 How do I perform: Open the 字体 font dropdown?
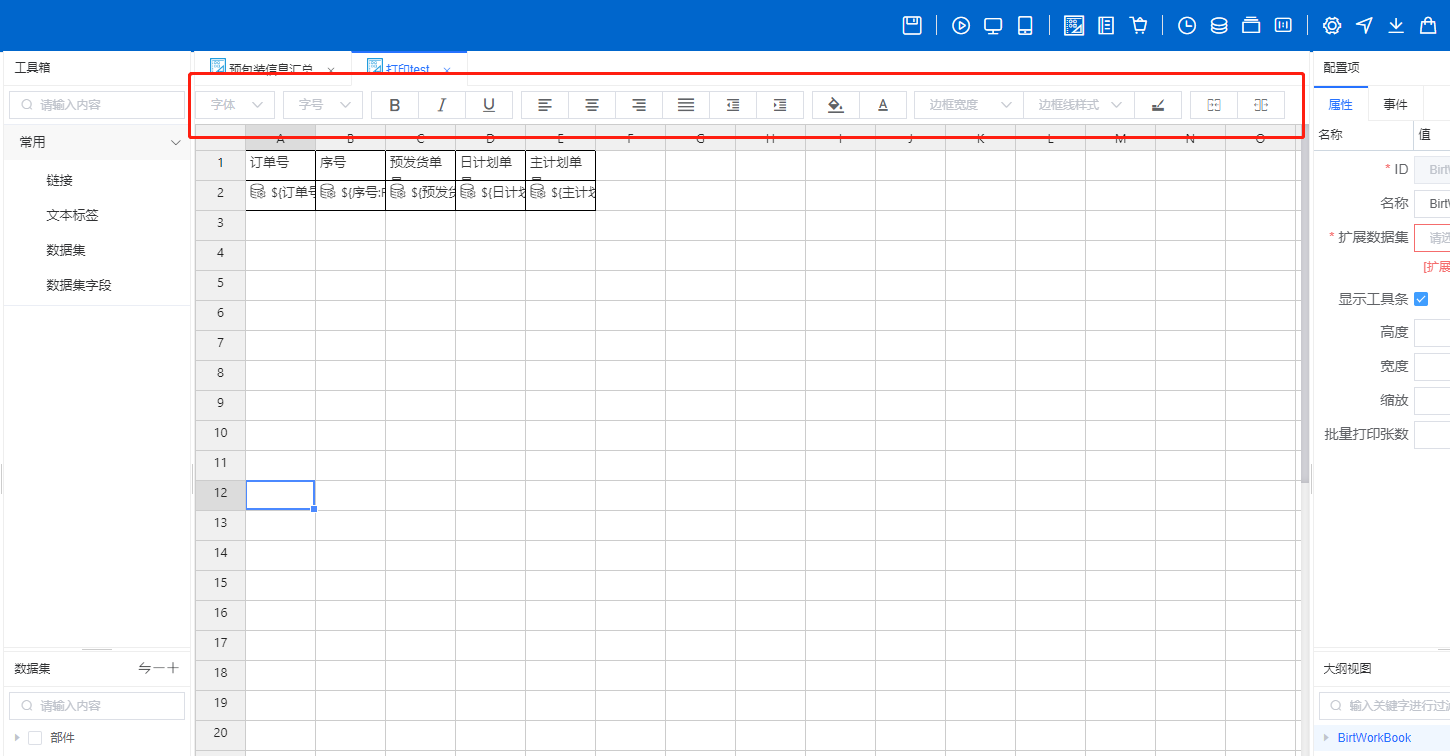pyautogui.click(x=235, y=105)
